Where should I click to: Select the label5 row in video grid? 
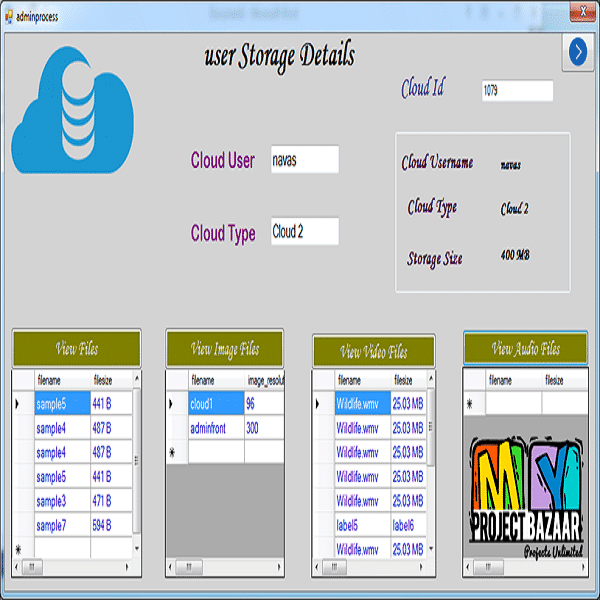[361, 525]
